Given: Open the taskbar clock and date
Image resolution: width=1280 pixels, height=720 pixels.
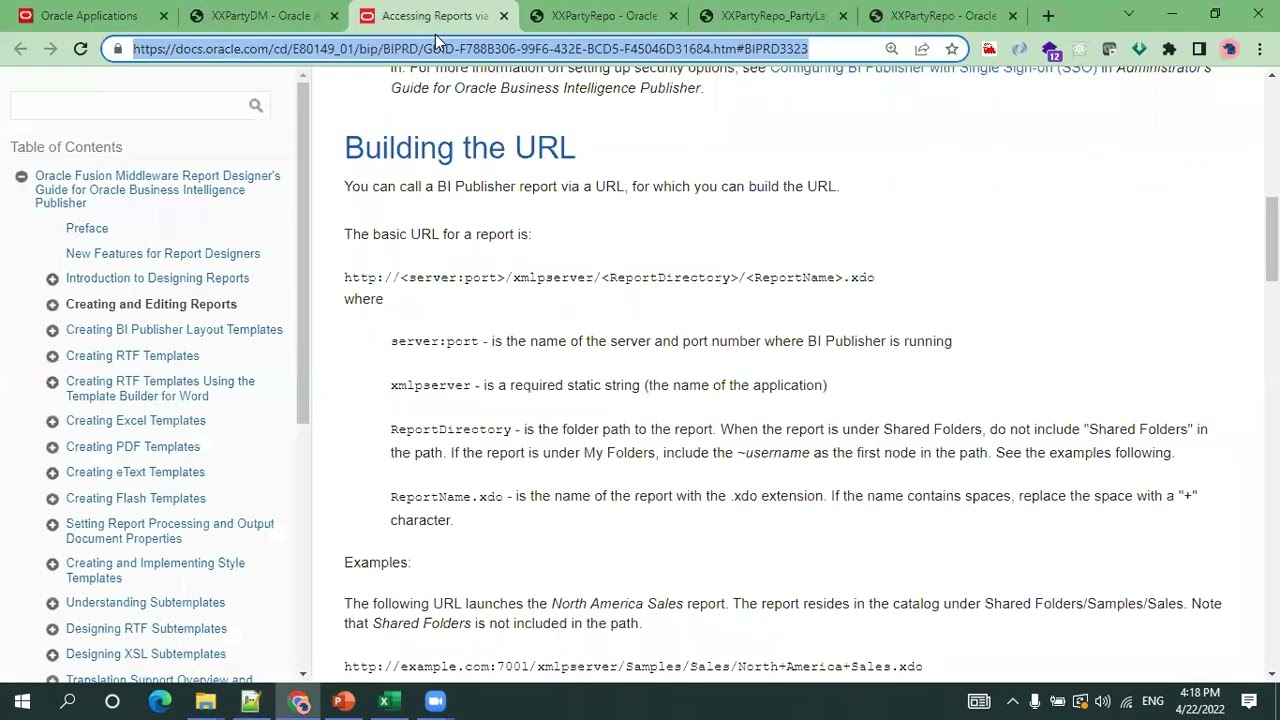Looking at the screenshot, I should click(x=1199, y=701).
